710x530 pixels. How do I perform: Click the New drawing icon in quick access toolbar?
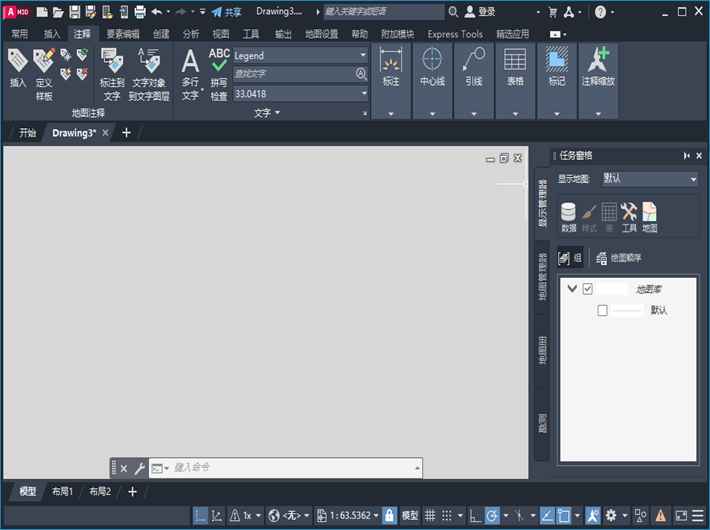42,12
